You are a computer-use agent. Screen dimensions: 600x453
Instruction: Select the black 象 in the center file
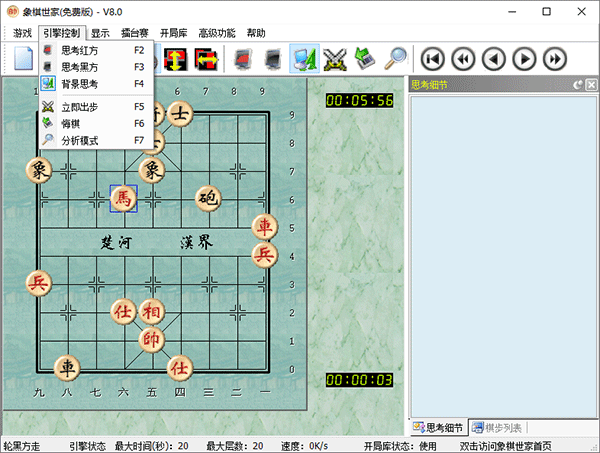(x=152, y=170)
